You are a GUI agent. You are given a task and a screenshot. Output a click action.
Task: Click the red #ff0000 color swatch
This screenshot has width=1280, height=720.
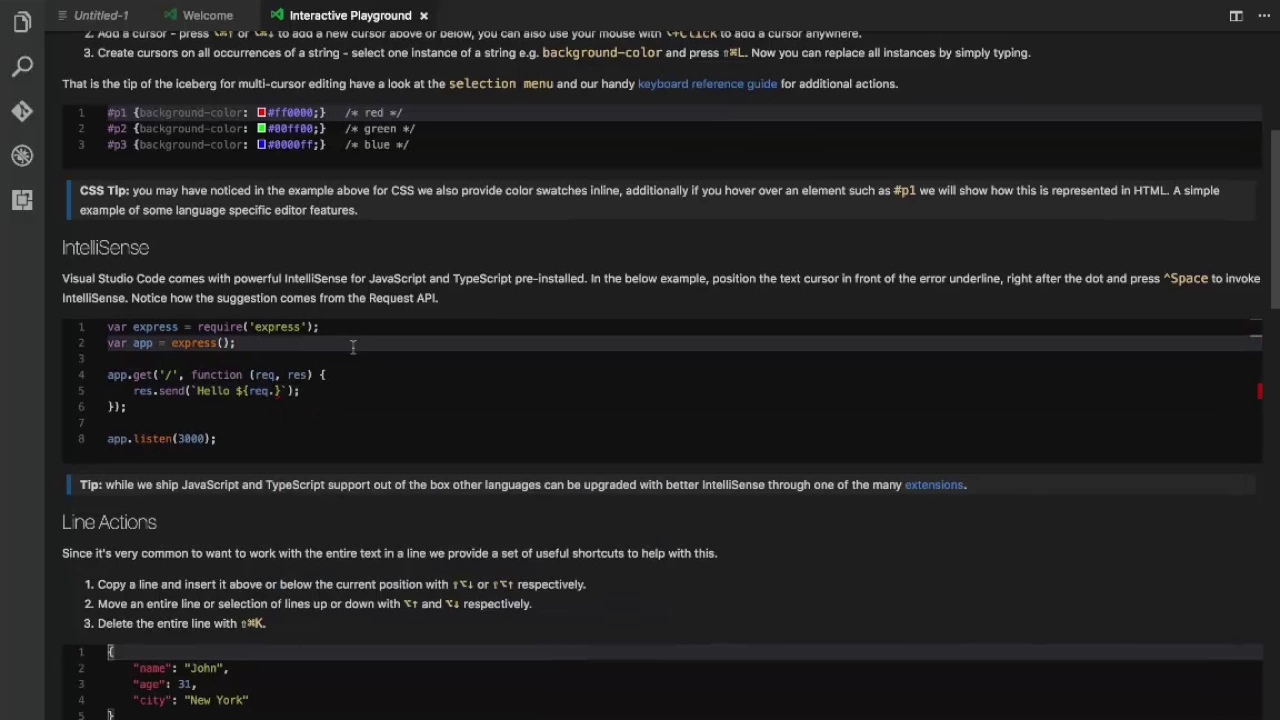262,113
